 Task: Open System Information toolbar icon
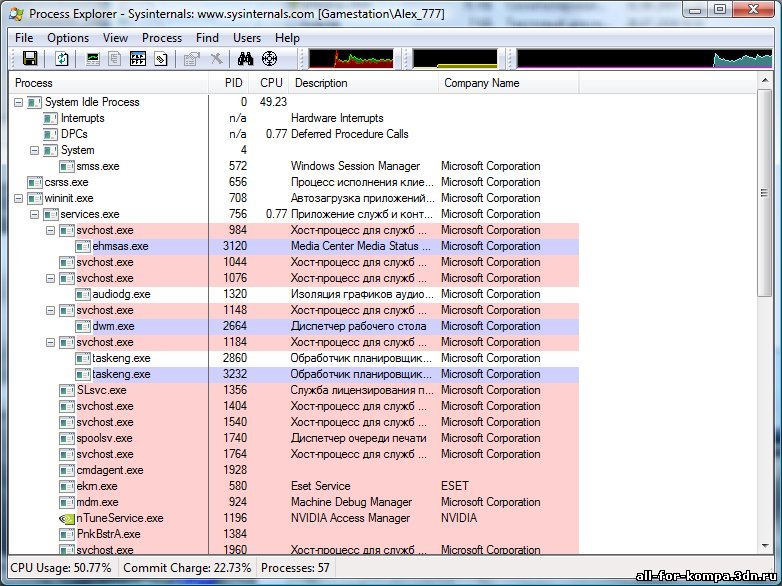93,59
